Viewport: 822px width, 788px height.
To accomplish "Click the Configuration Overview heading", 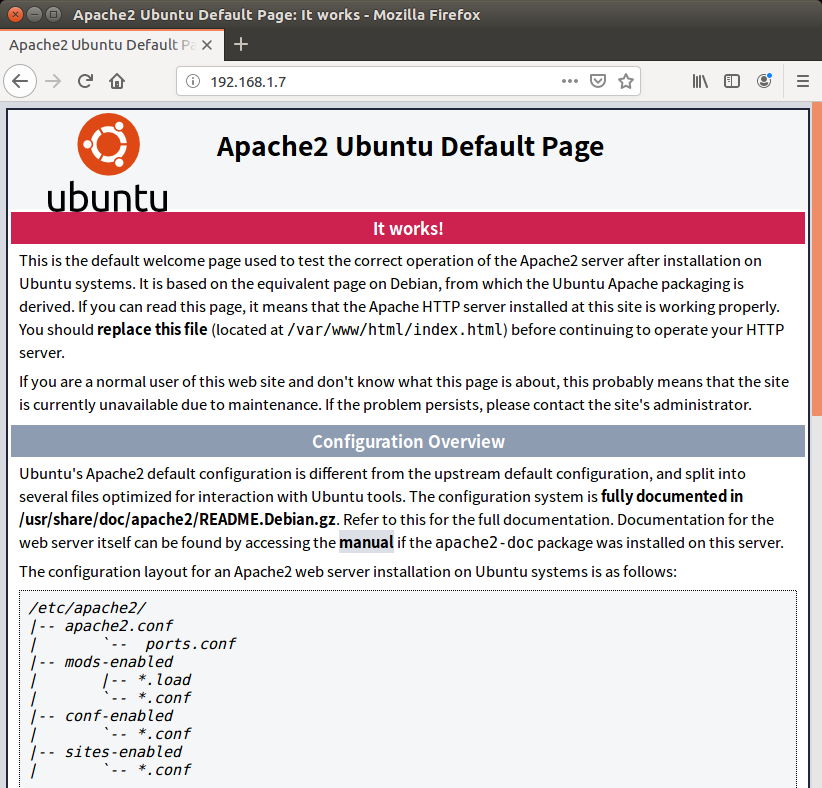I will (408, 441).
